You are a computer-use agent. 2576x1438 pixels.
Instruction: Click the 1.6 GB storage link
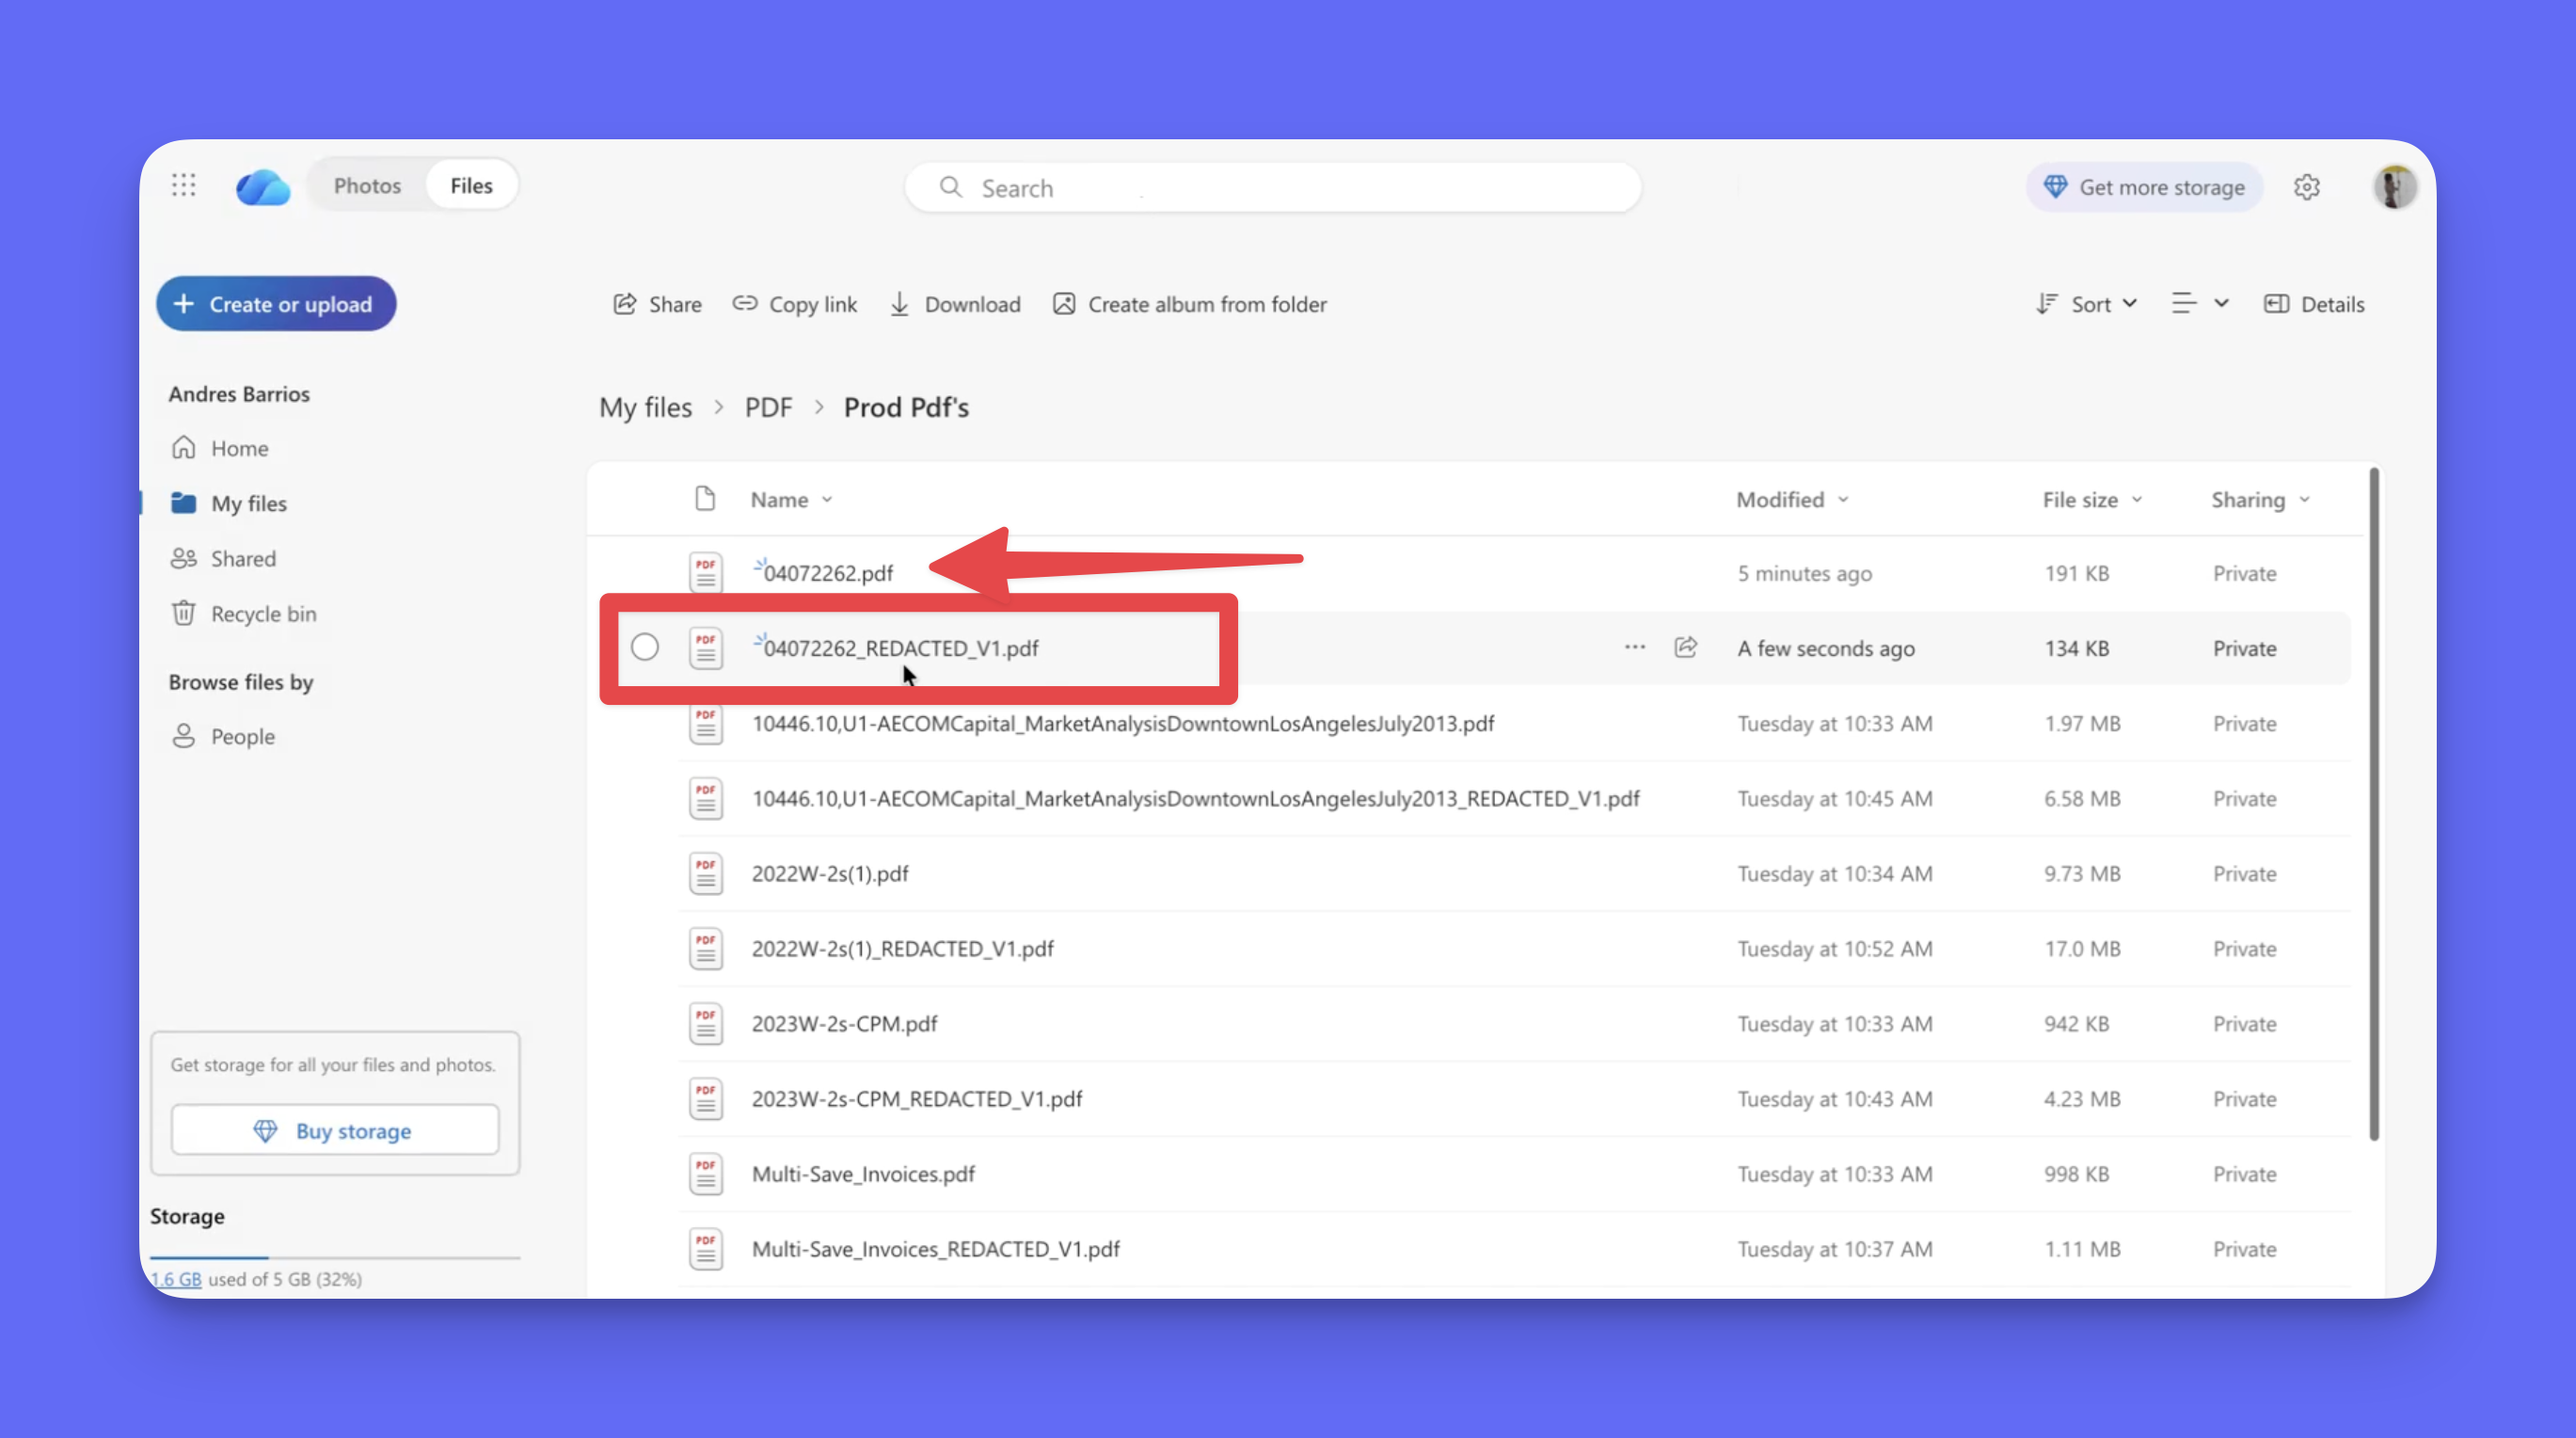[176, 1279]
